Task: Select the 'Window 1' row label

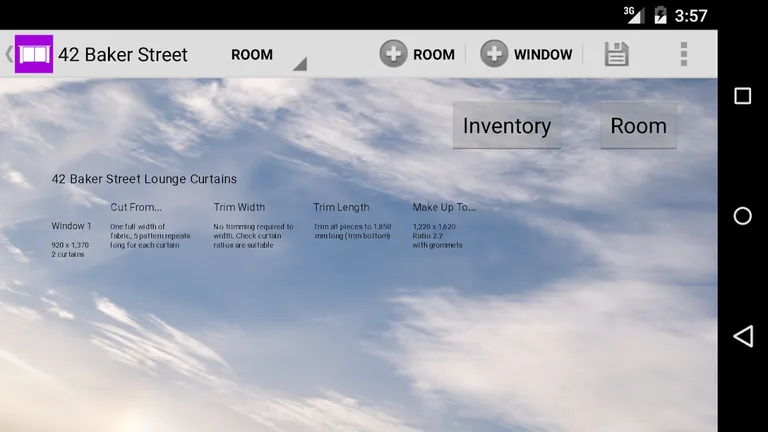Action: (72, 226)
